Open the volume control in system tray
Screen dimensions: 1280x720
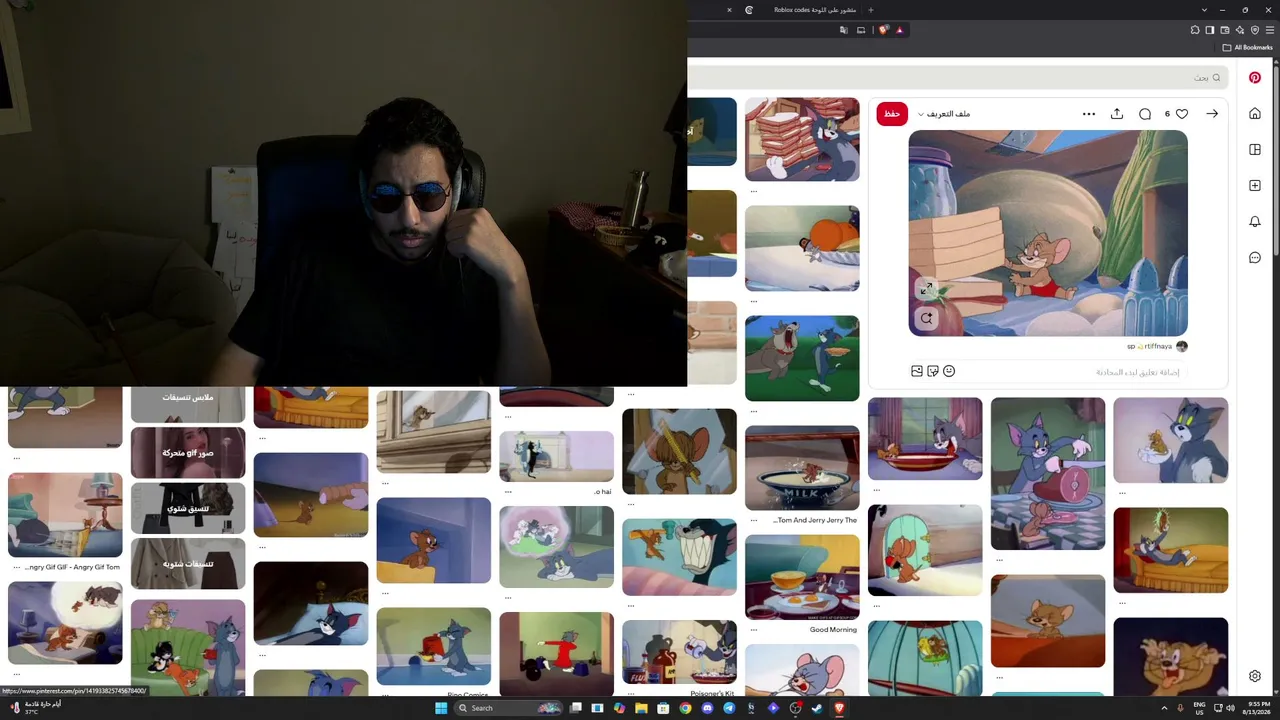1230,708
